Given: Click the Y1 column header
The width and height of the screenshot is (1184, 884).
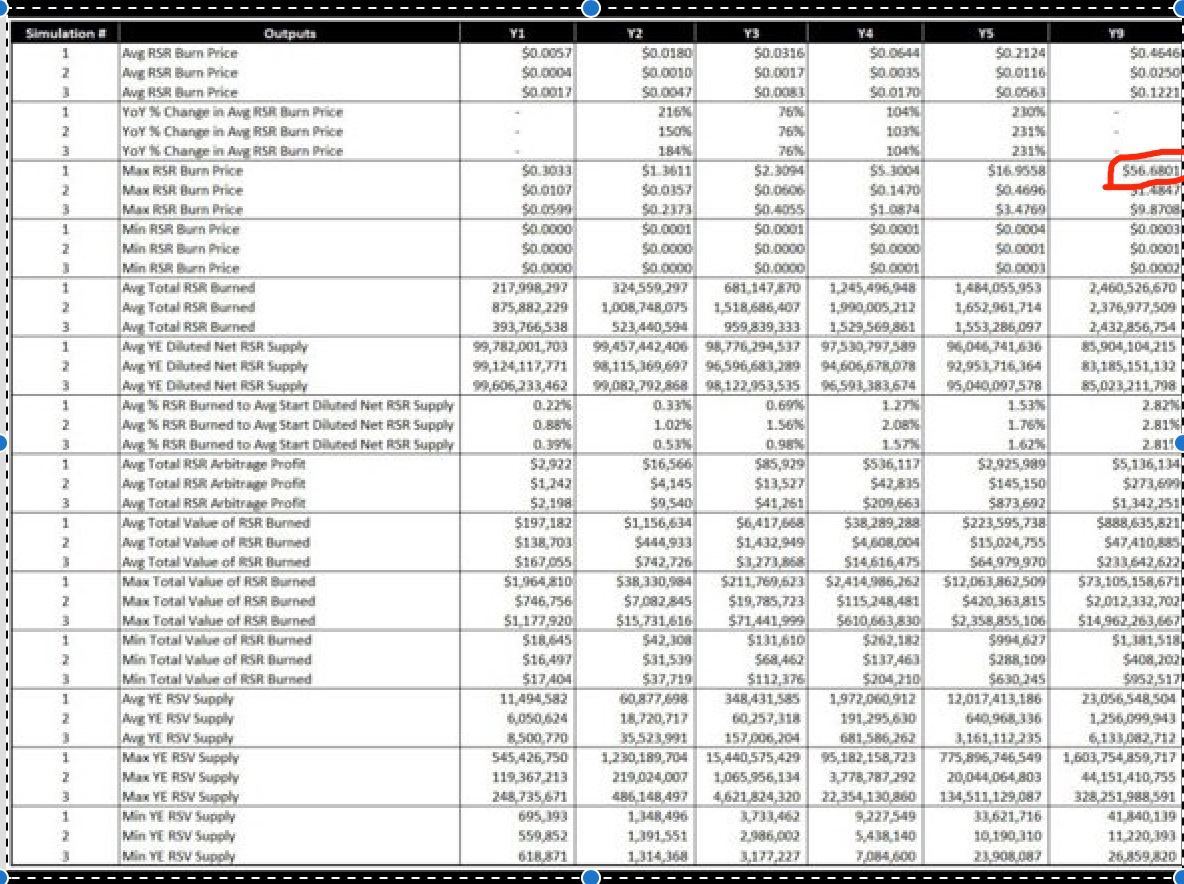Looking at the screenshot, I should (517, 33).
